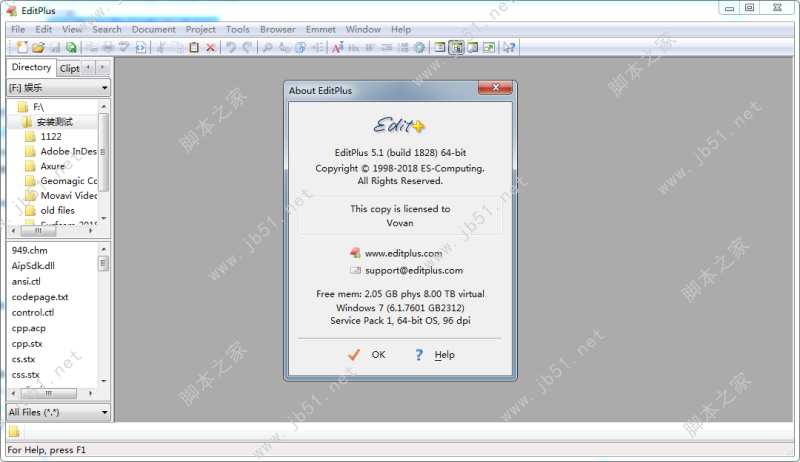Click the Redo arrow icon
The image size is (800, 462).
[x=247, y=47]
